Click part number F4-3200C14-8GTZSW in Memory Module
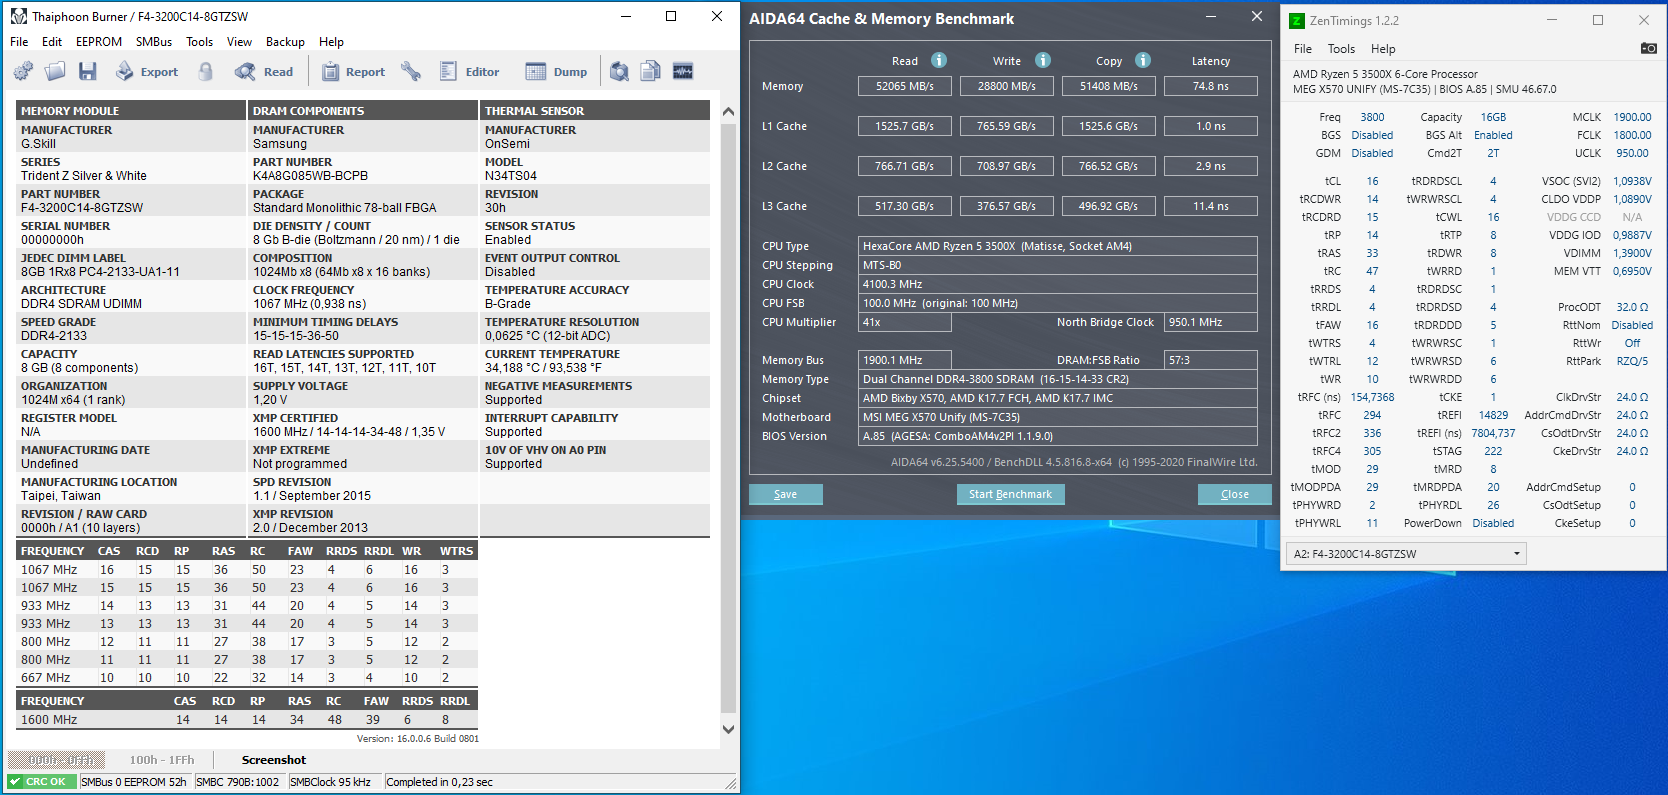 [82, 208]
